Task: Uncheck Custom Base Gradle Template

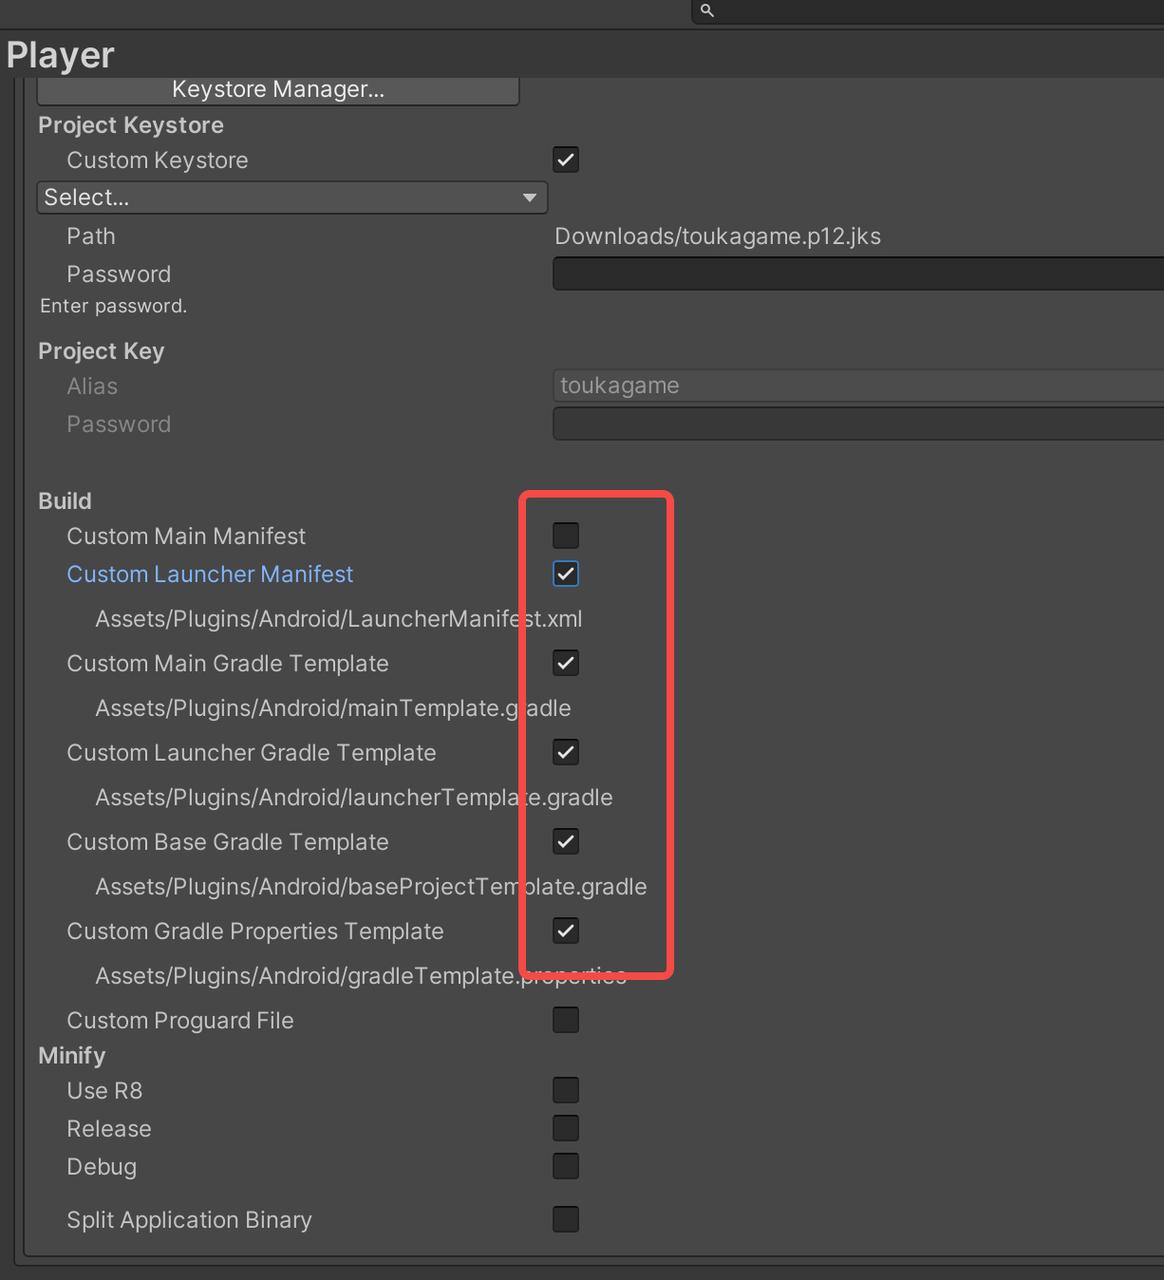Action: coord(566,842)
